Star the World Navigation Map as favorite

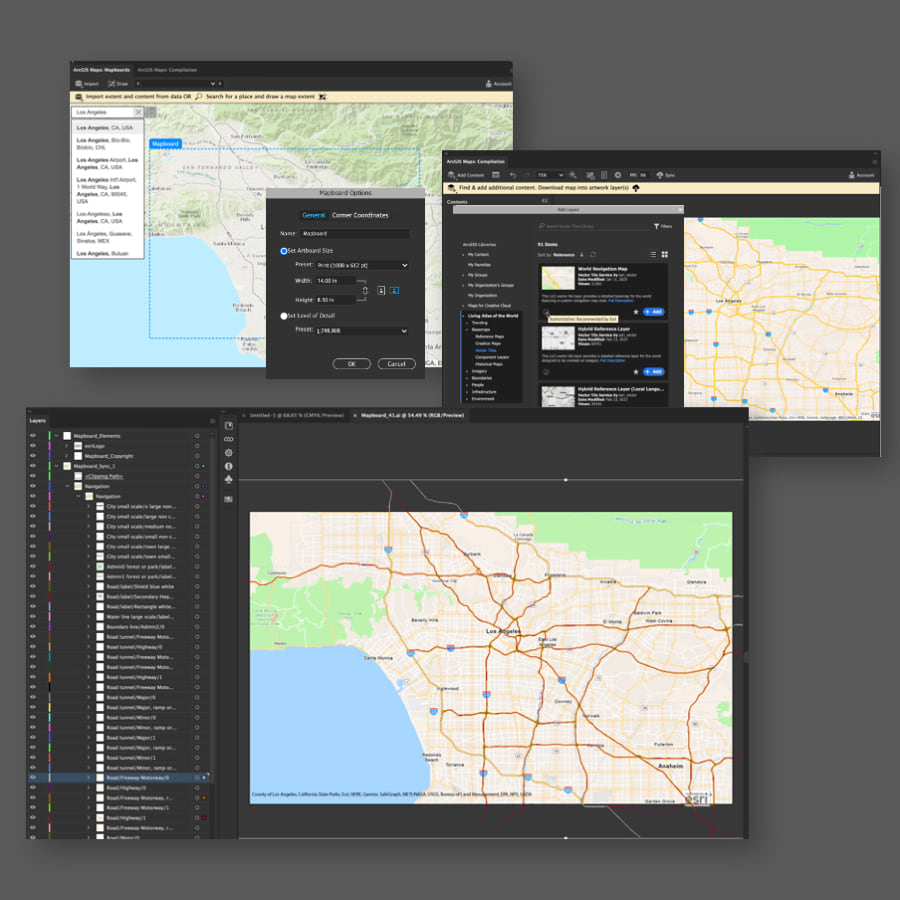tap(636, 312)
